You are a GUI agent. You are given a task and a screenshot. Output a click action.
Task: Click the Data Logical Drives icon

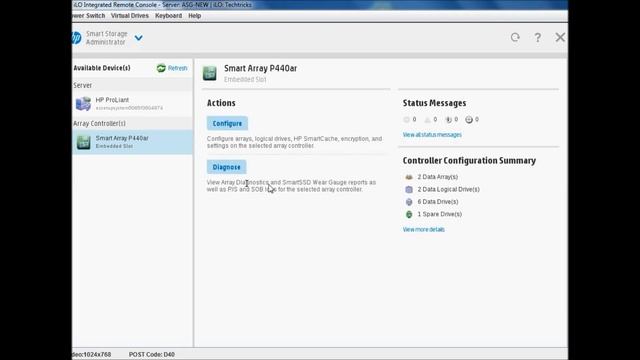(409, 189)
